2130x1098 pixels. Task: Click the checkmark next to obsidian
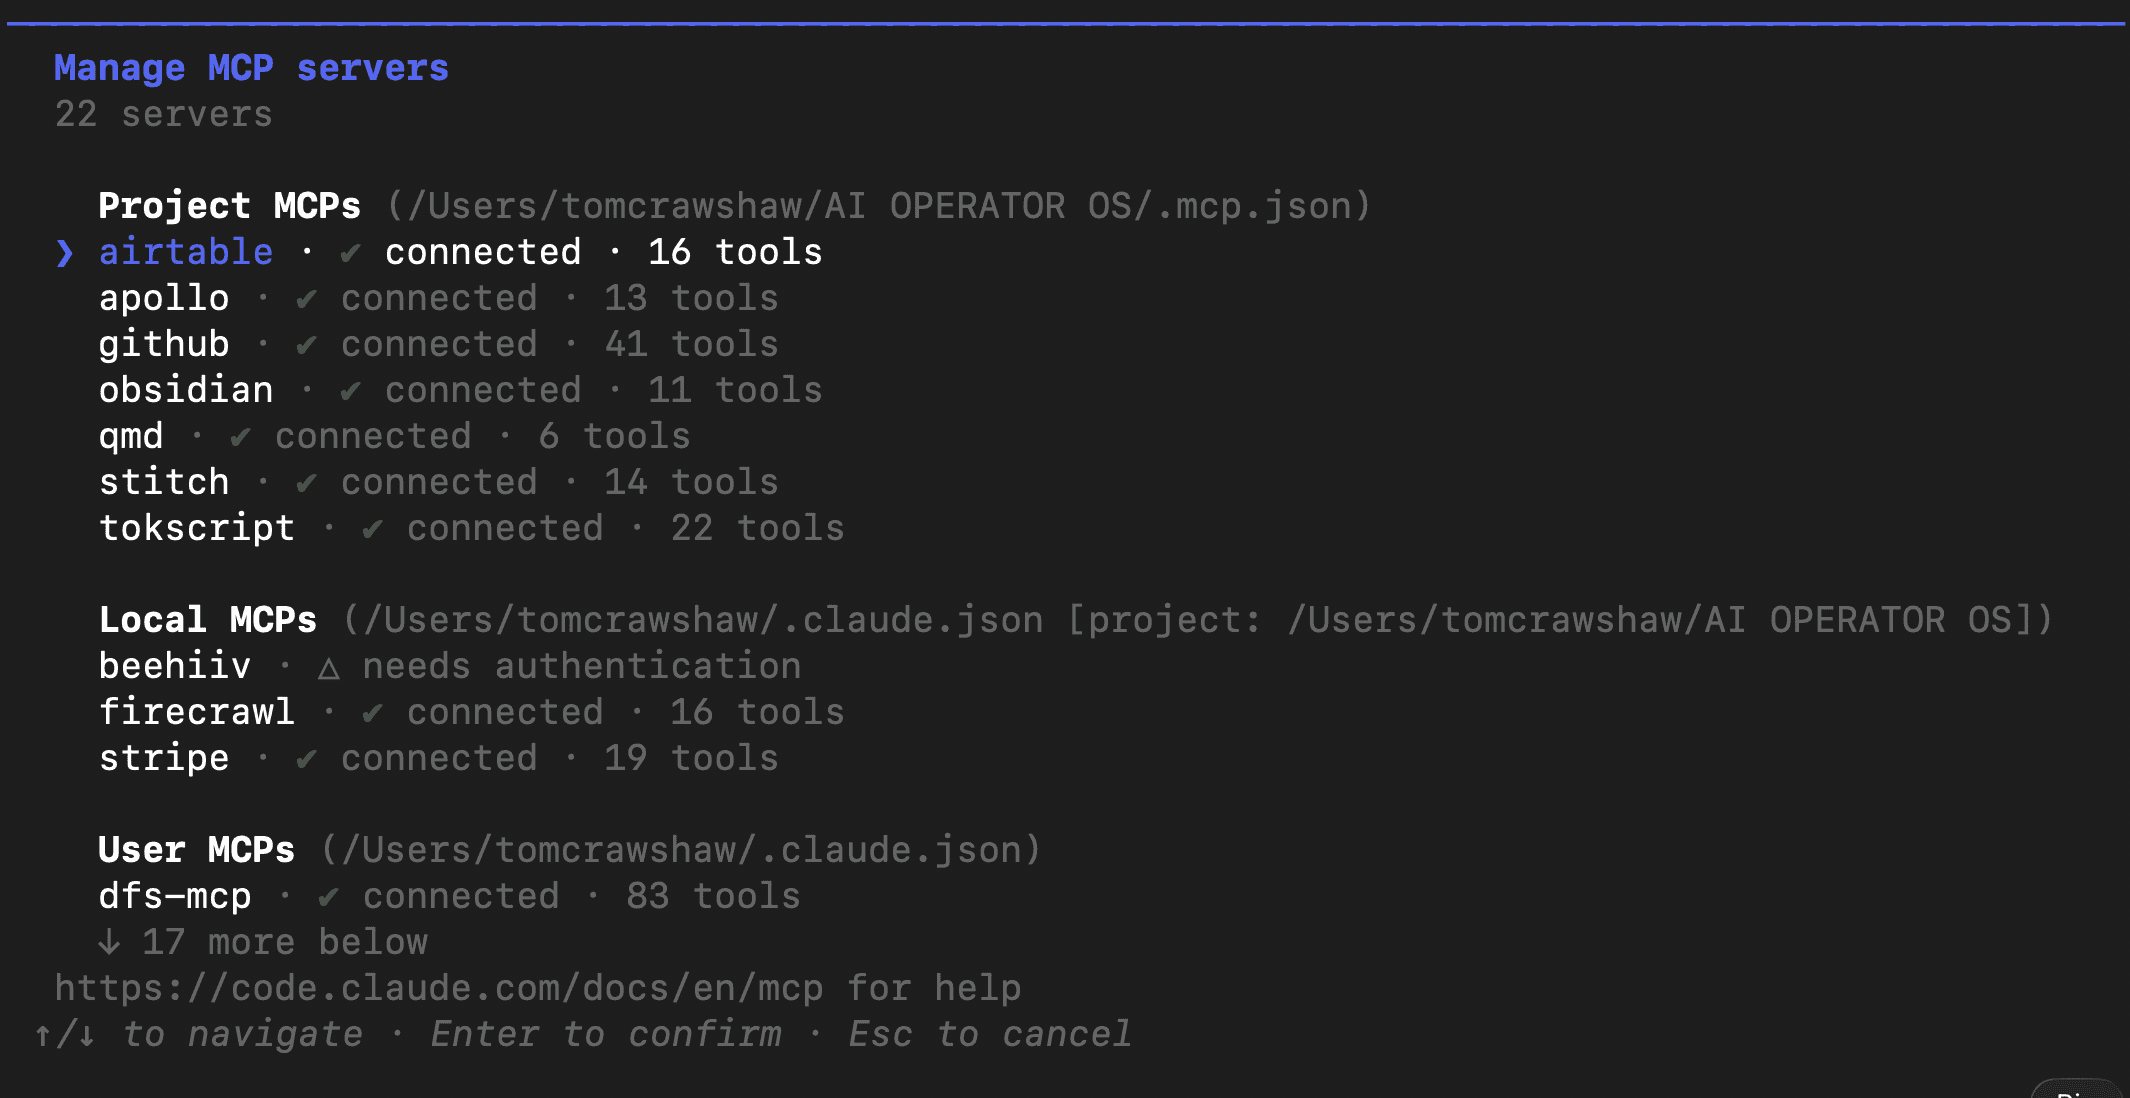pos(350,391)
